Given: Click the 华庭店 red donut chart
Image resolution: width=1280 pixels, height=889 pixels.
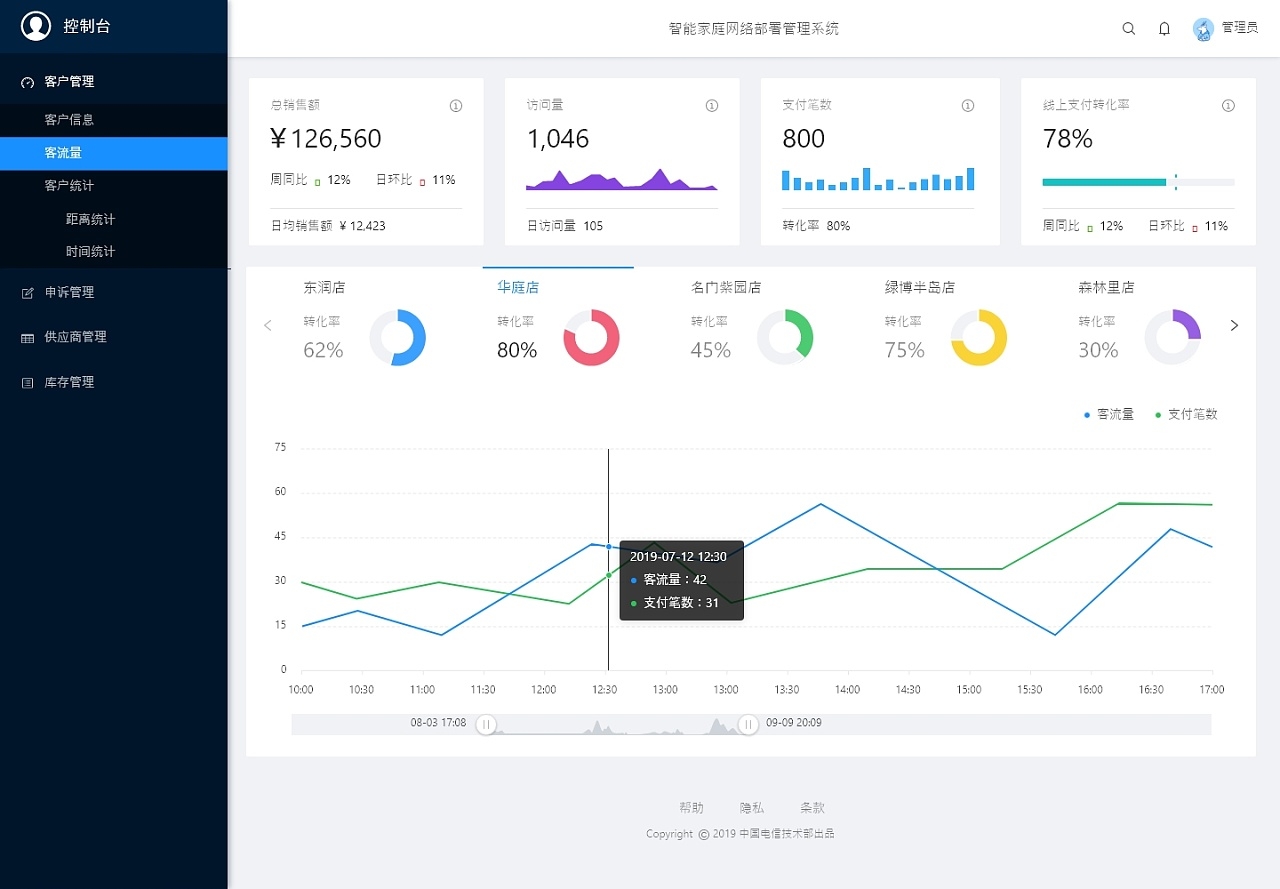Looking at the screenshot, I should tap(592, 338).
